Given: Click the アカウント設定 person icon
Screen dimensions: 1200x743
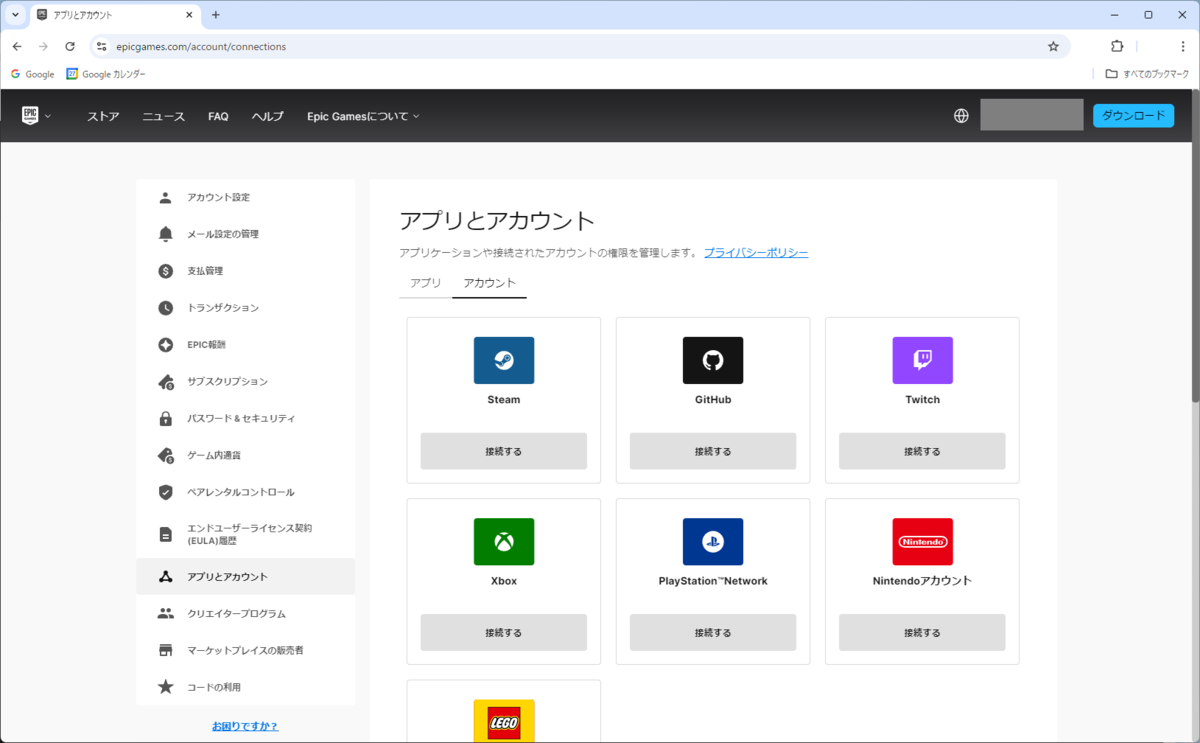Looking at the screenshot, I should point(166,197).
